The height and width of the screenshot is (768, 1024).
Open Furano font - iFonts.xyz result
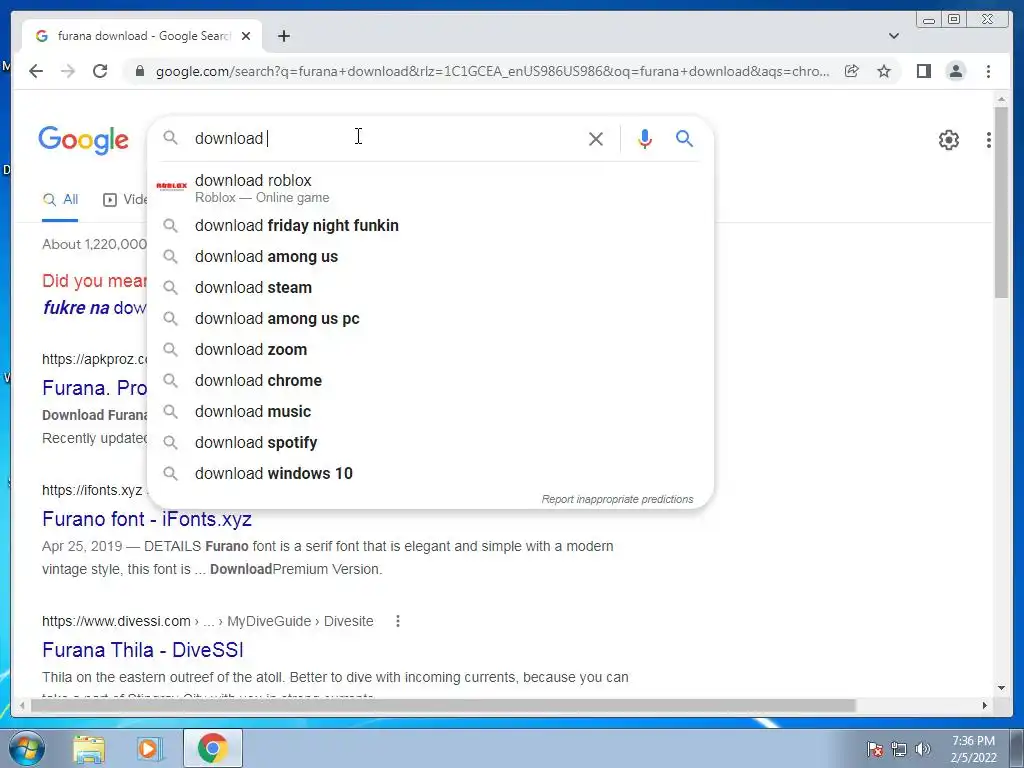point(147,519)
